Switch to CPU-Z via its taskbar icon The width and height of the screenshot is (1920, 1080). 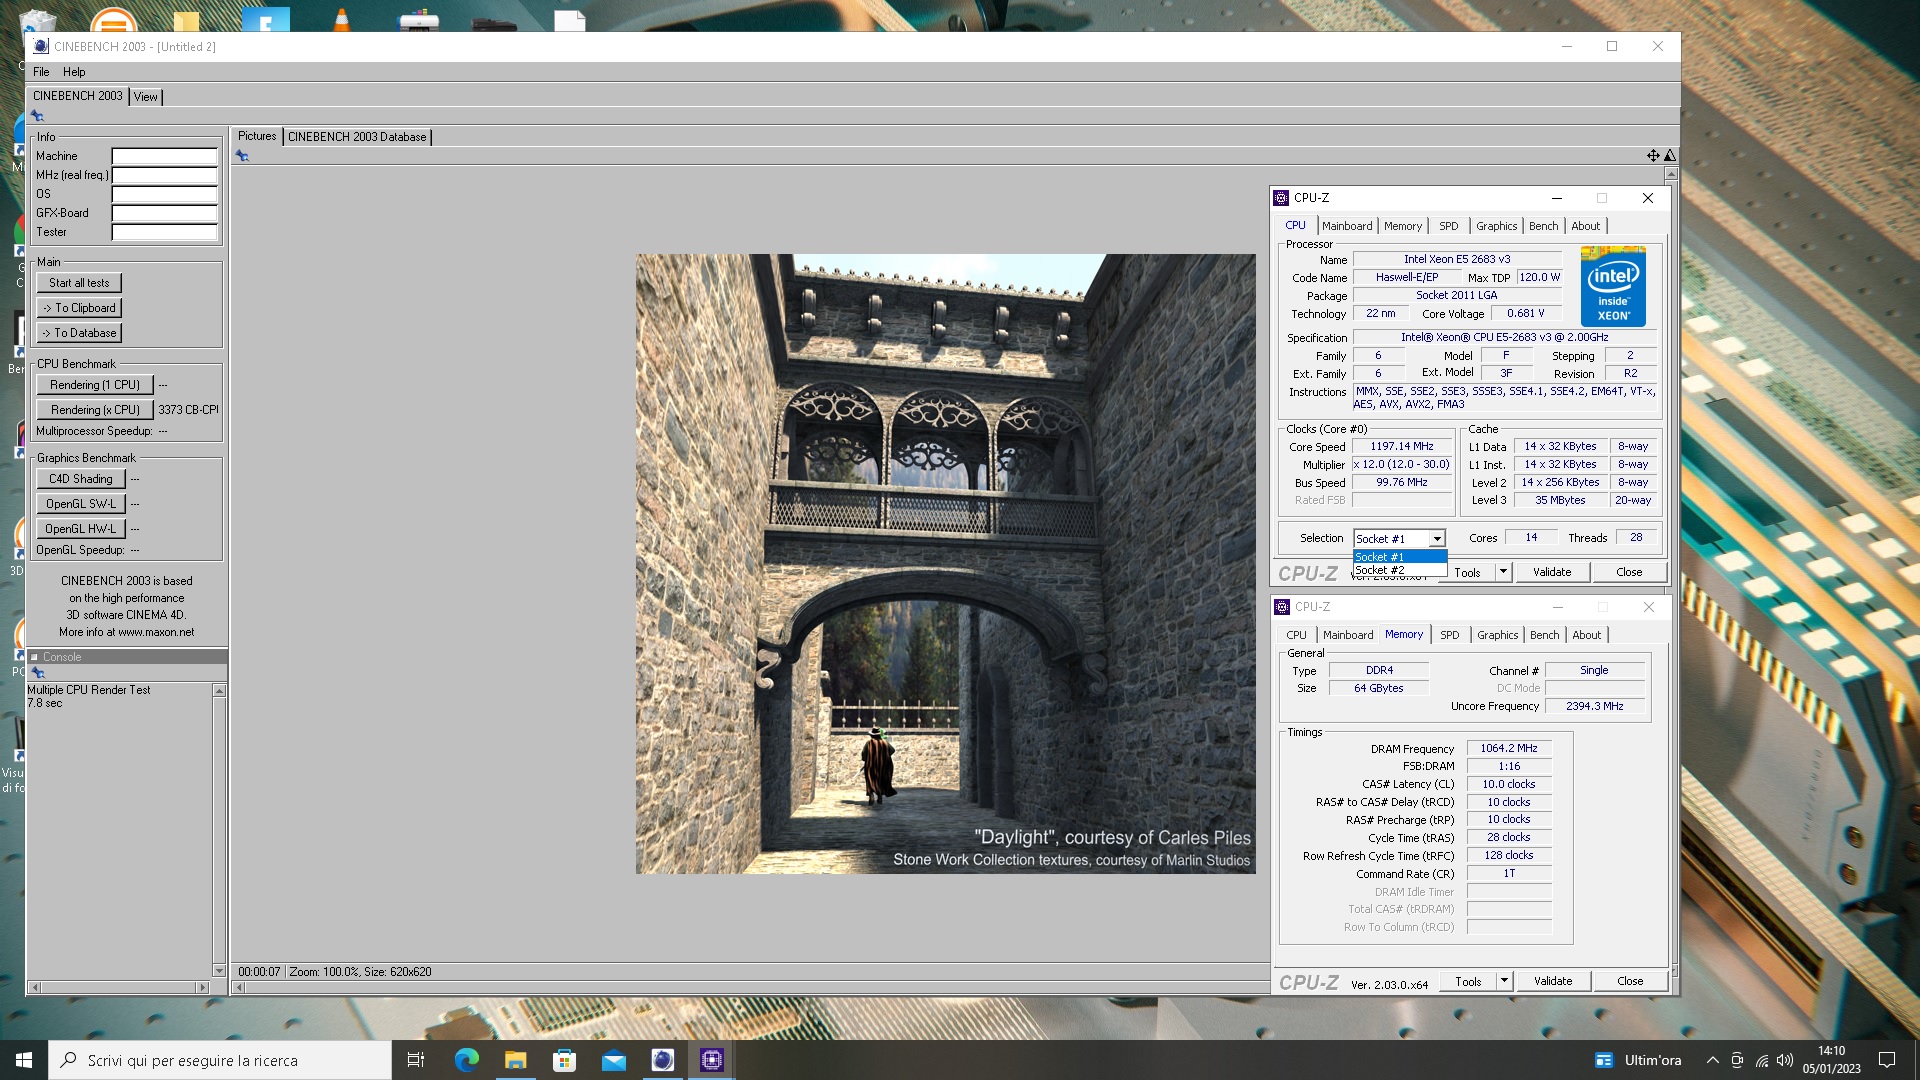[711, 1060]
